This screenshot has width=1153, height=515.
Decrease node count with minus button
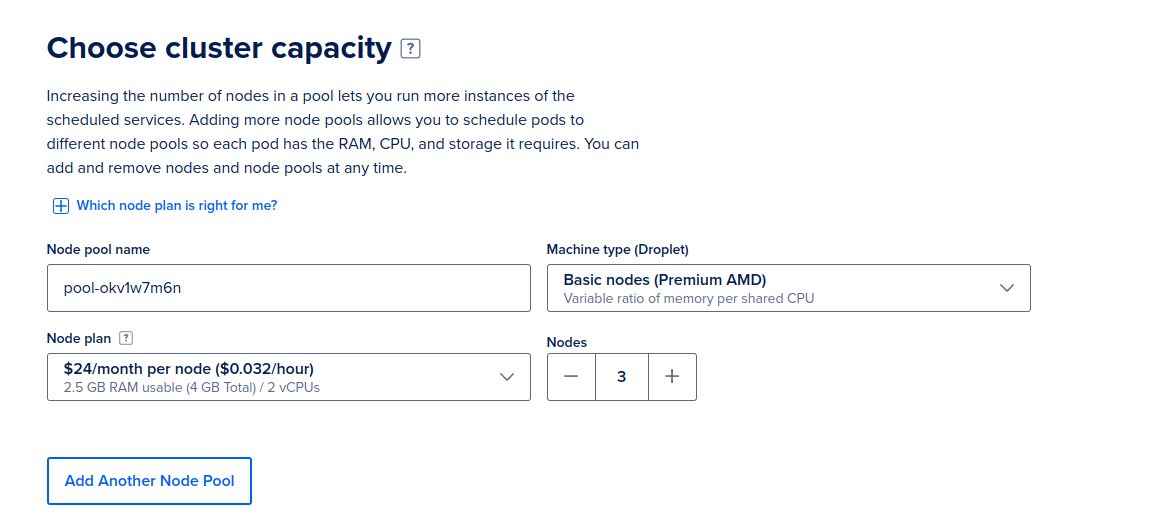tap(571, 377)
